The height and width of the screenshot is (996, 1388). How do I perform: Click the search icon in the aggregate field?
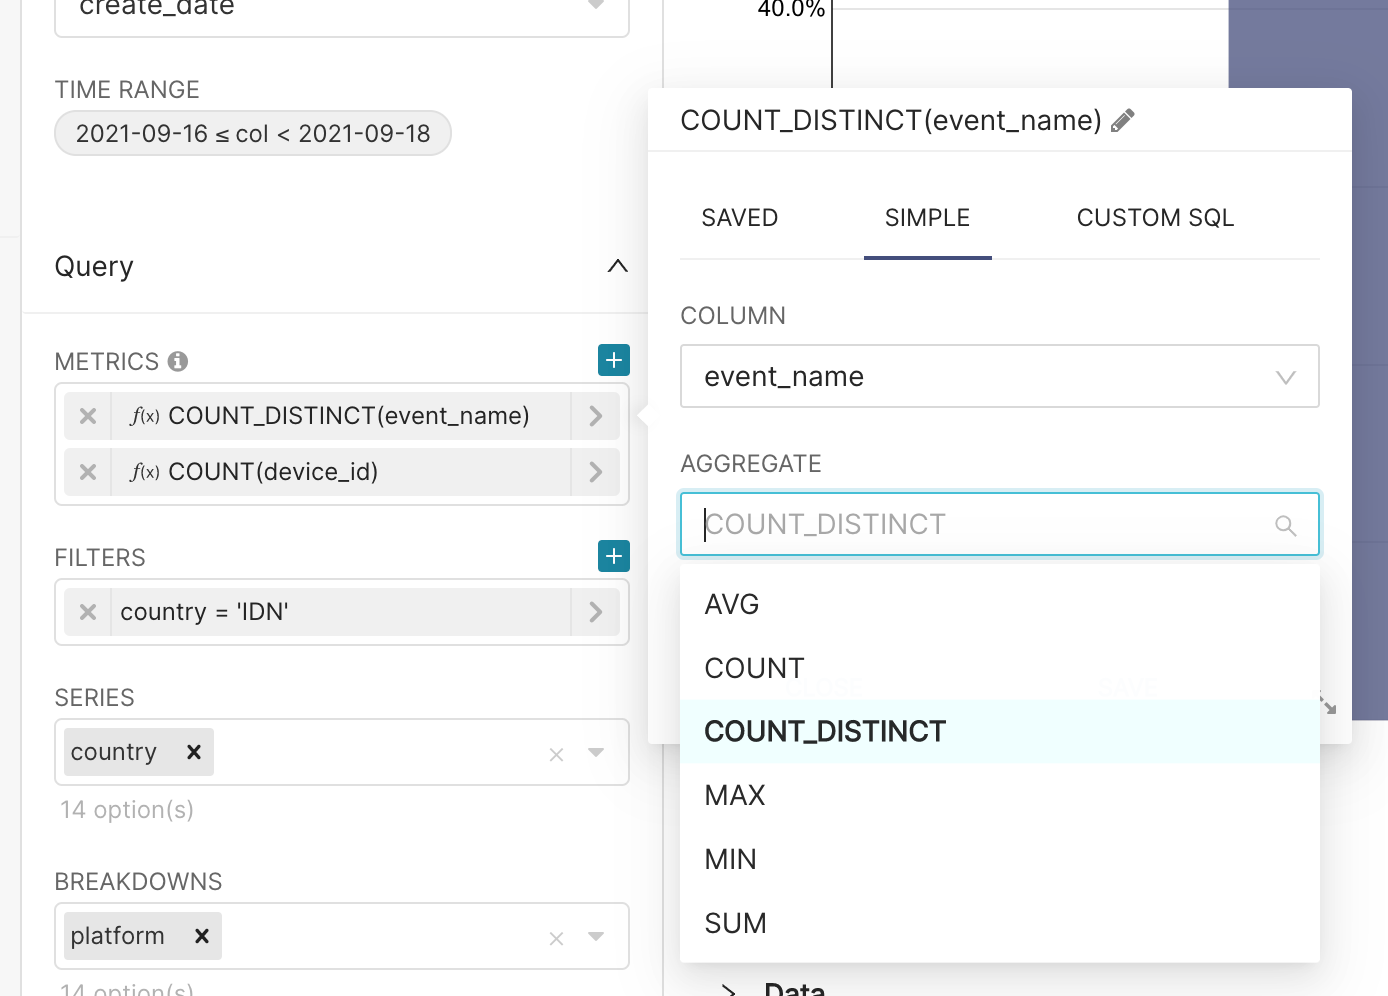[1285, 524]
